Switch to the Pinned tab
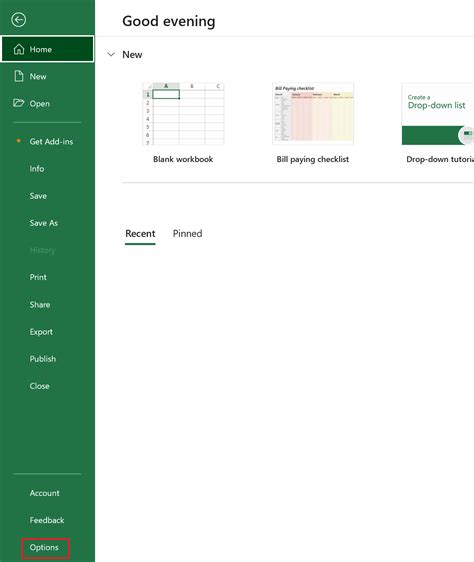Viewport: 474px width, 562px height. (188, 234)
